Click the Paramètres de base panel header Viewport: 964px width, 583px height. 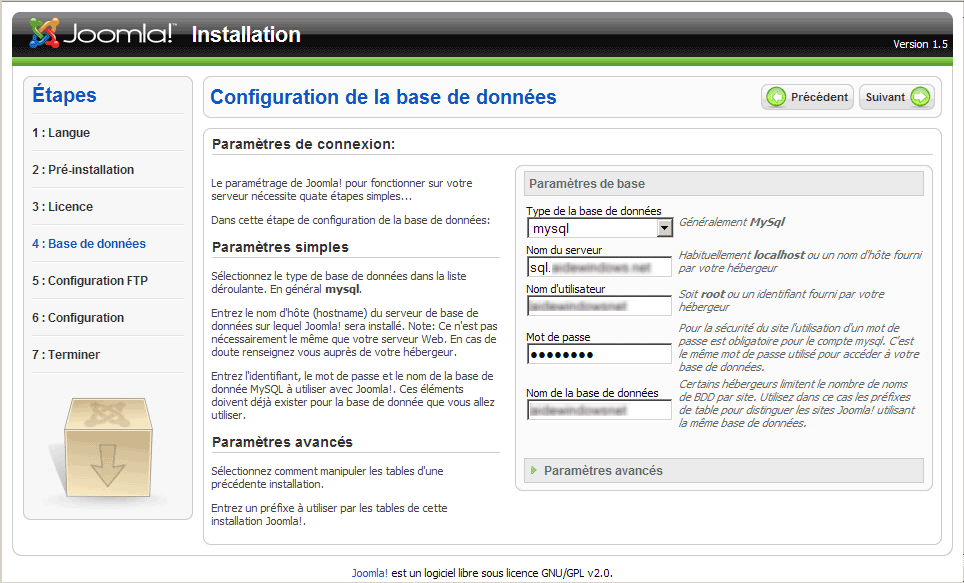point(724,183)
